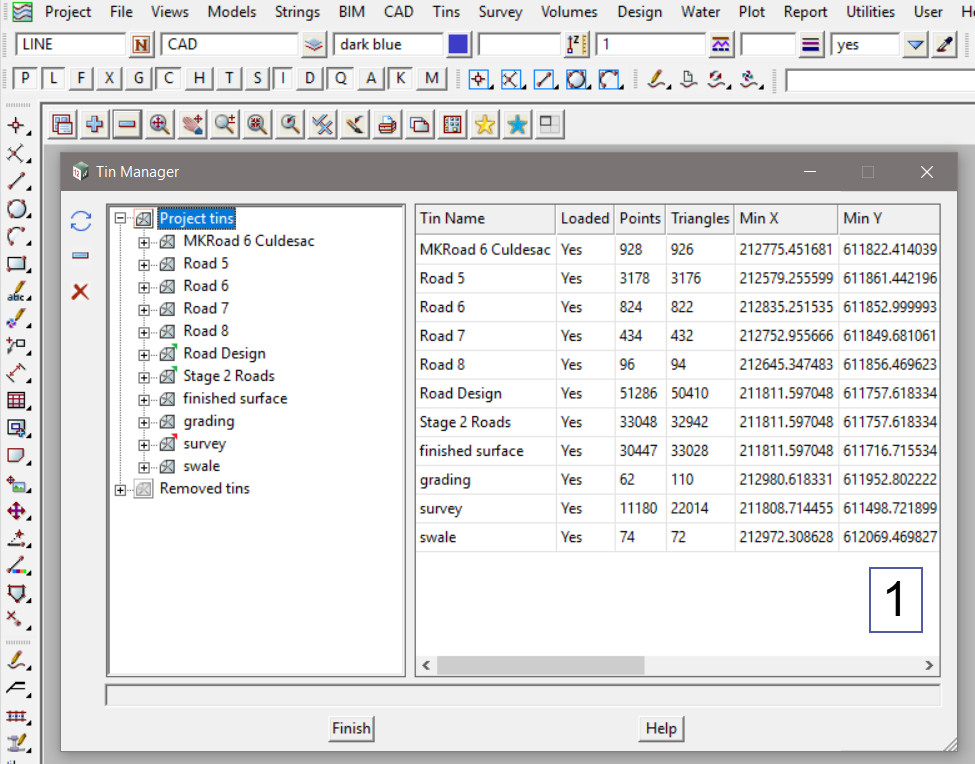Click the blue plus icon in view toolbar
Viewport: 975px width, 764px height.
pos(95,124)
